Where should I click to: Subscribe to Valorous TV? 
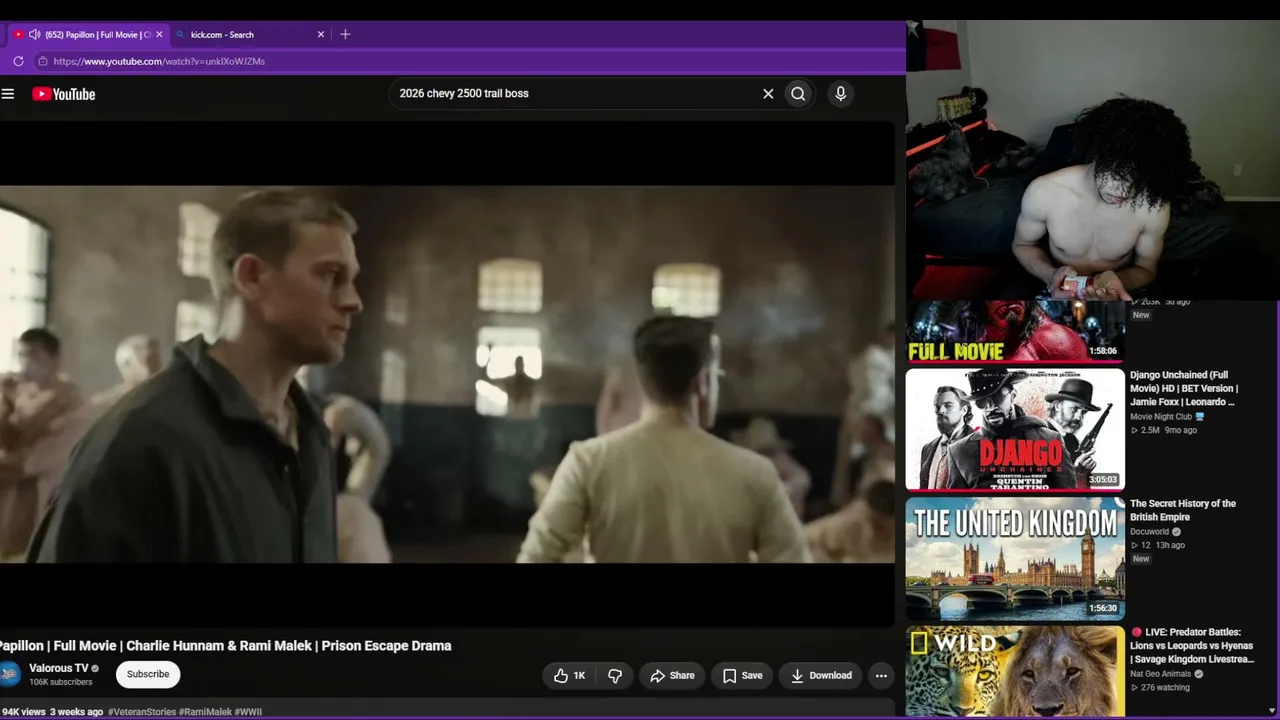tap(148, 674)
